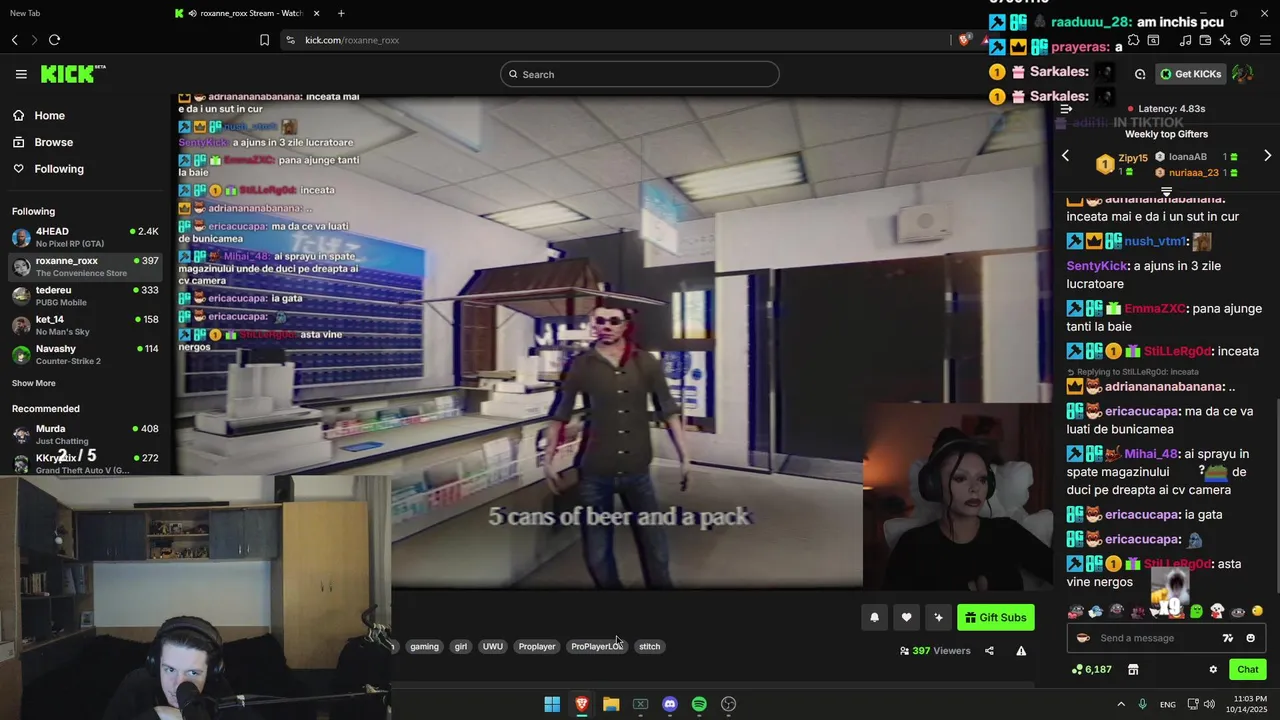The height and width of the screenshot is (720, 1280).
Task: Open Brave VPN shield icon
Action: click(1245, 40)
